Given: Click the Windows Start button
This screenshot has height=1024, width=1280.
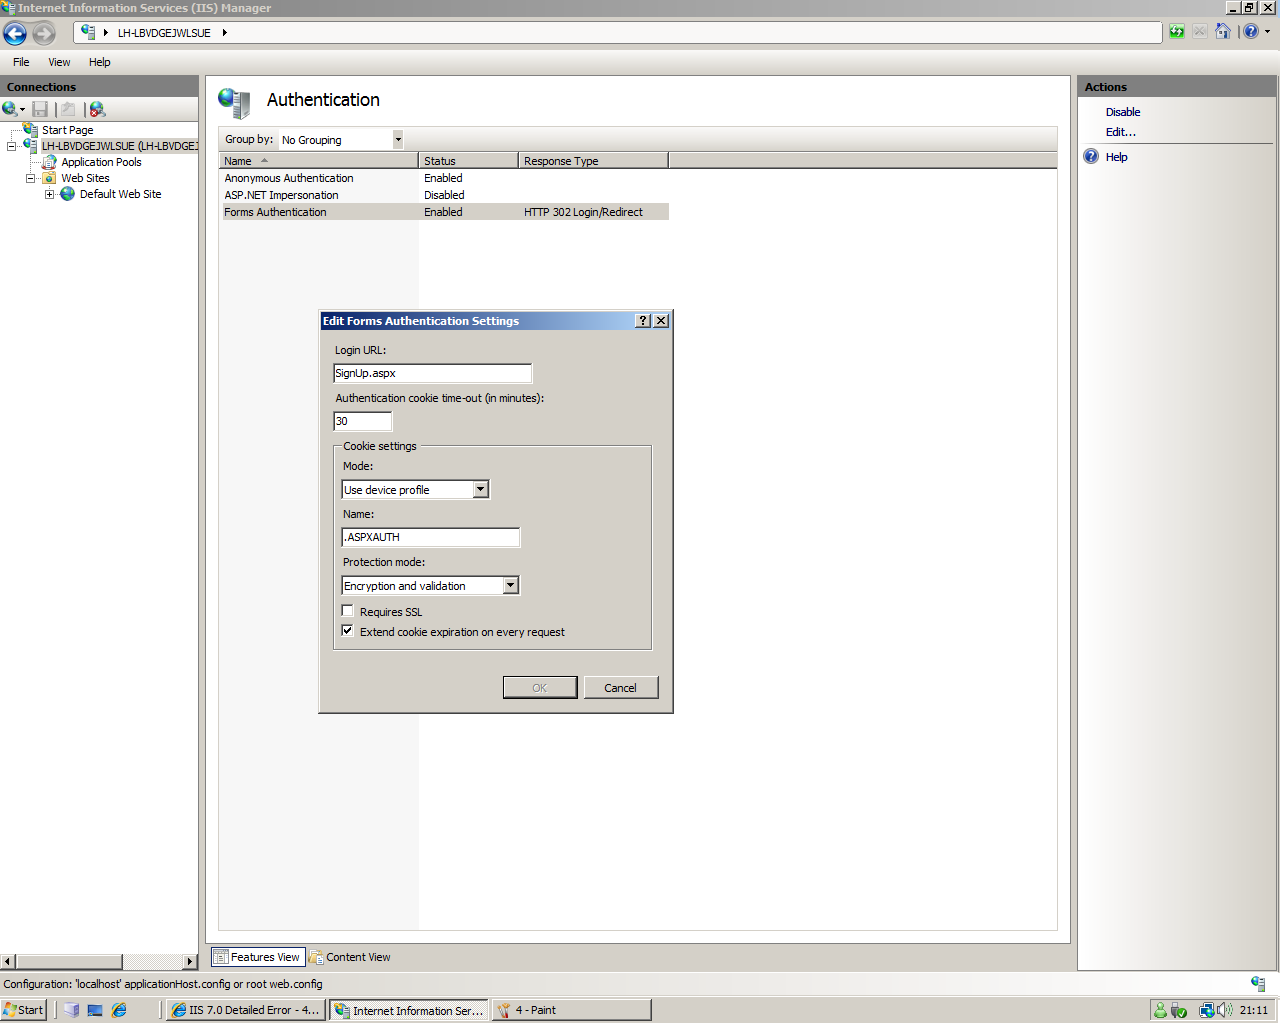Looking at the screenshot, I should click(x=24, y=1010).
